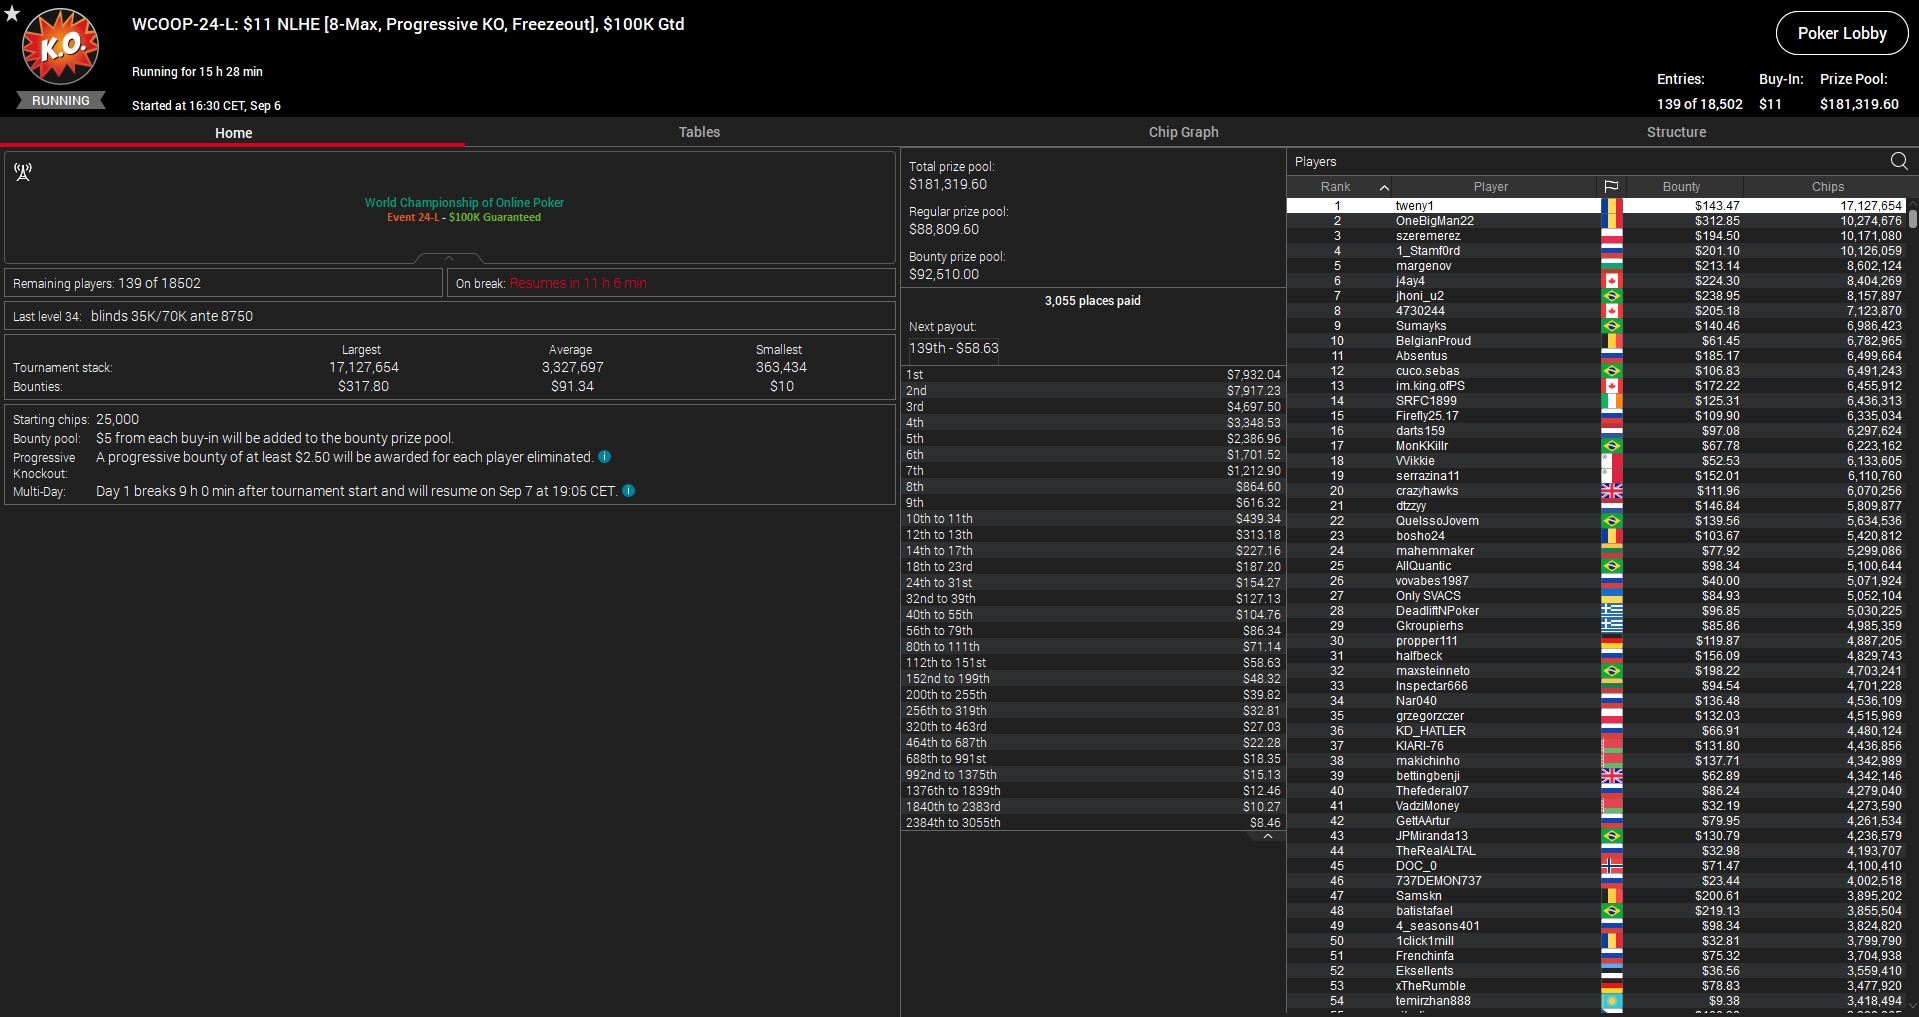Open the player search magnifier
The height and width of the screenshot is (1017, 1919).
(1899, 161)
